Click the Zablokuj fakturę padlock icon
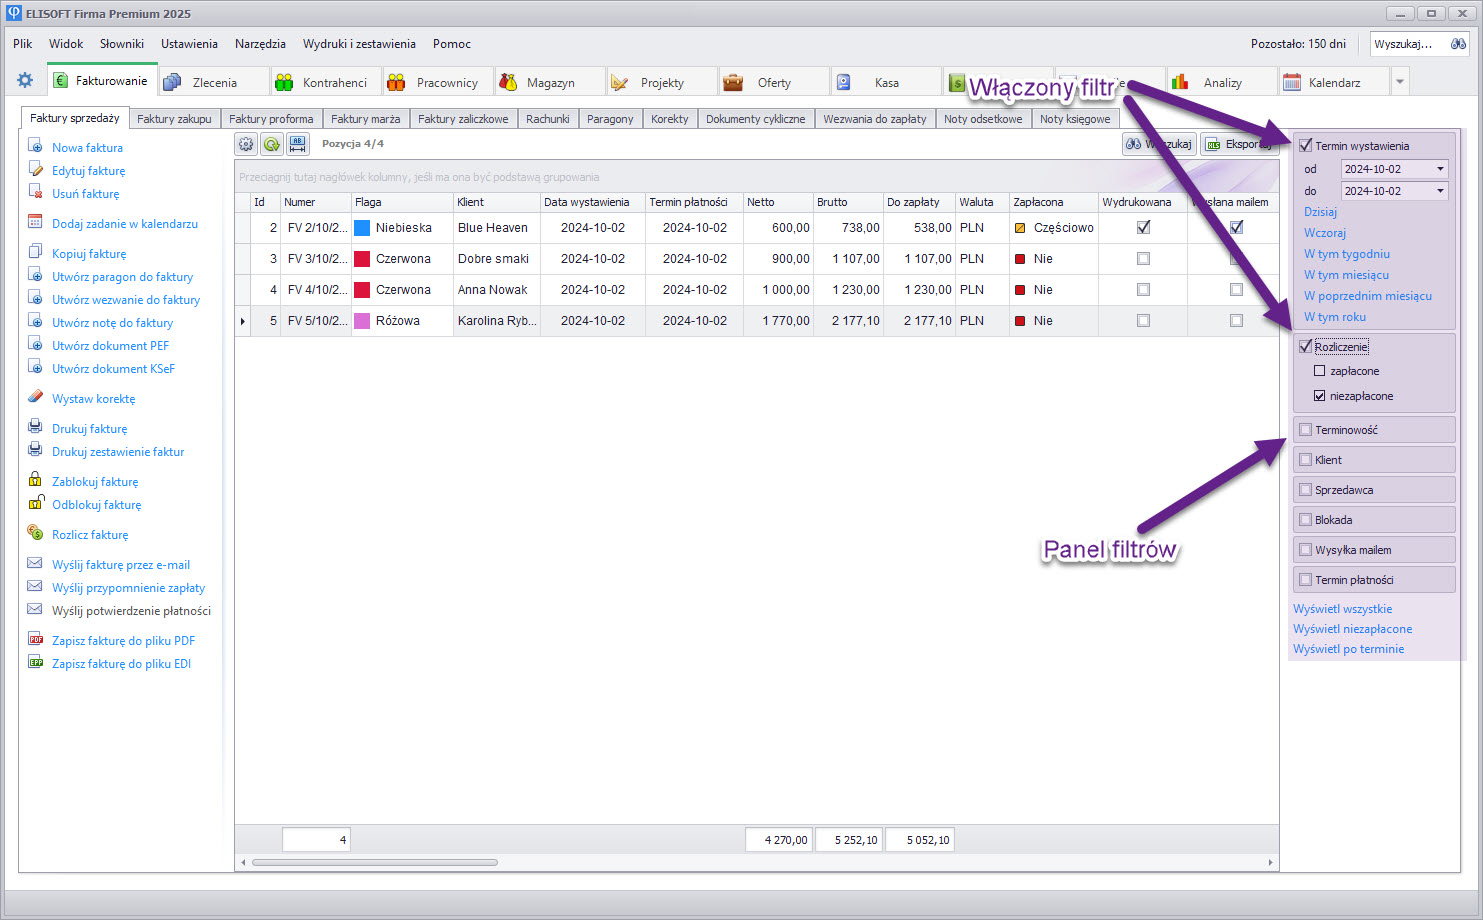1483x920 pixels. coord(35,480)
